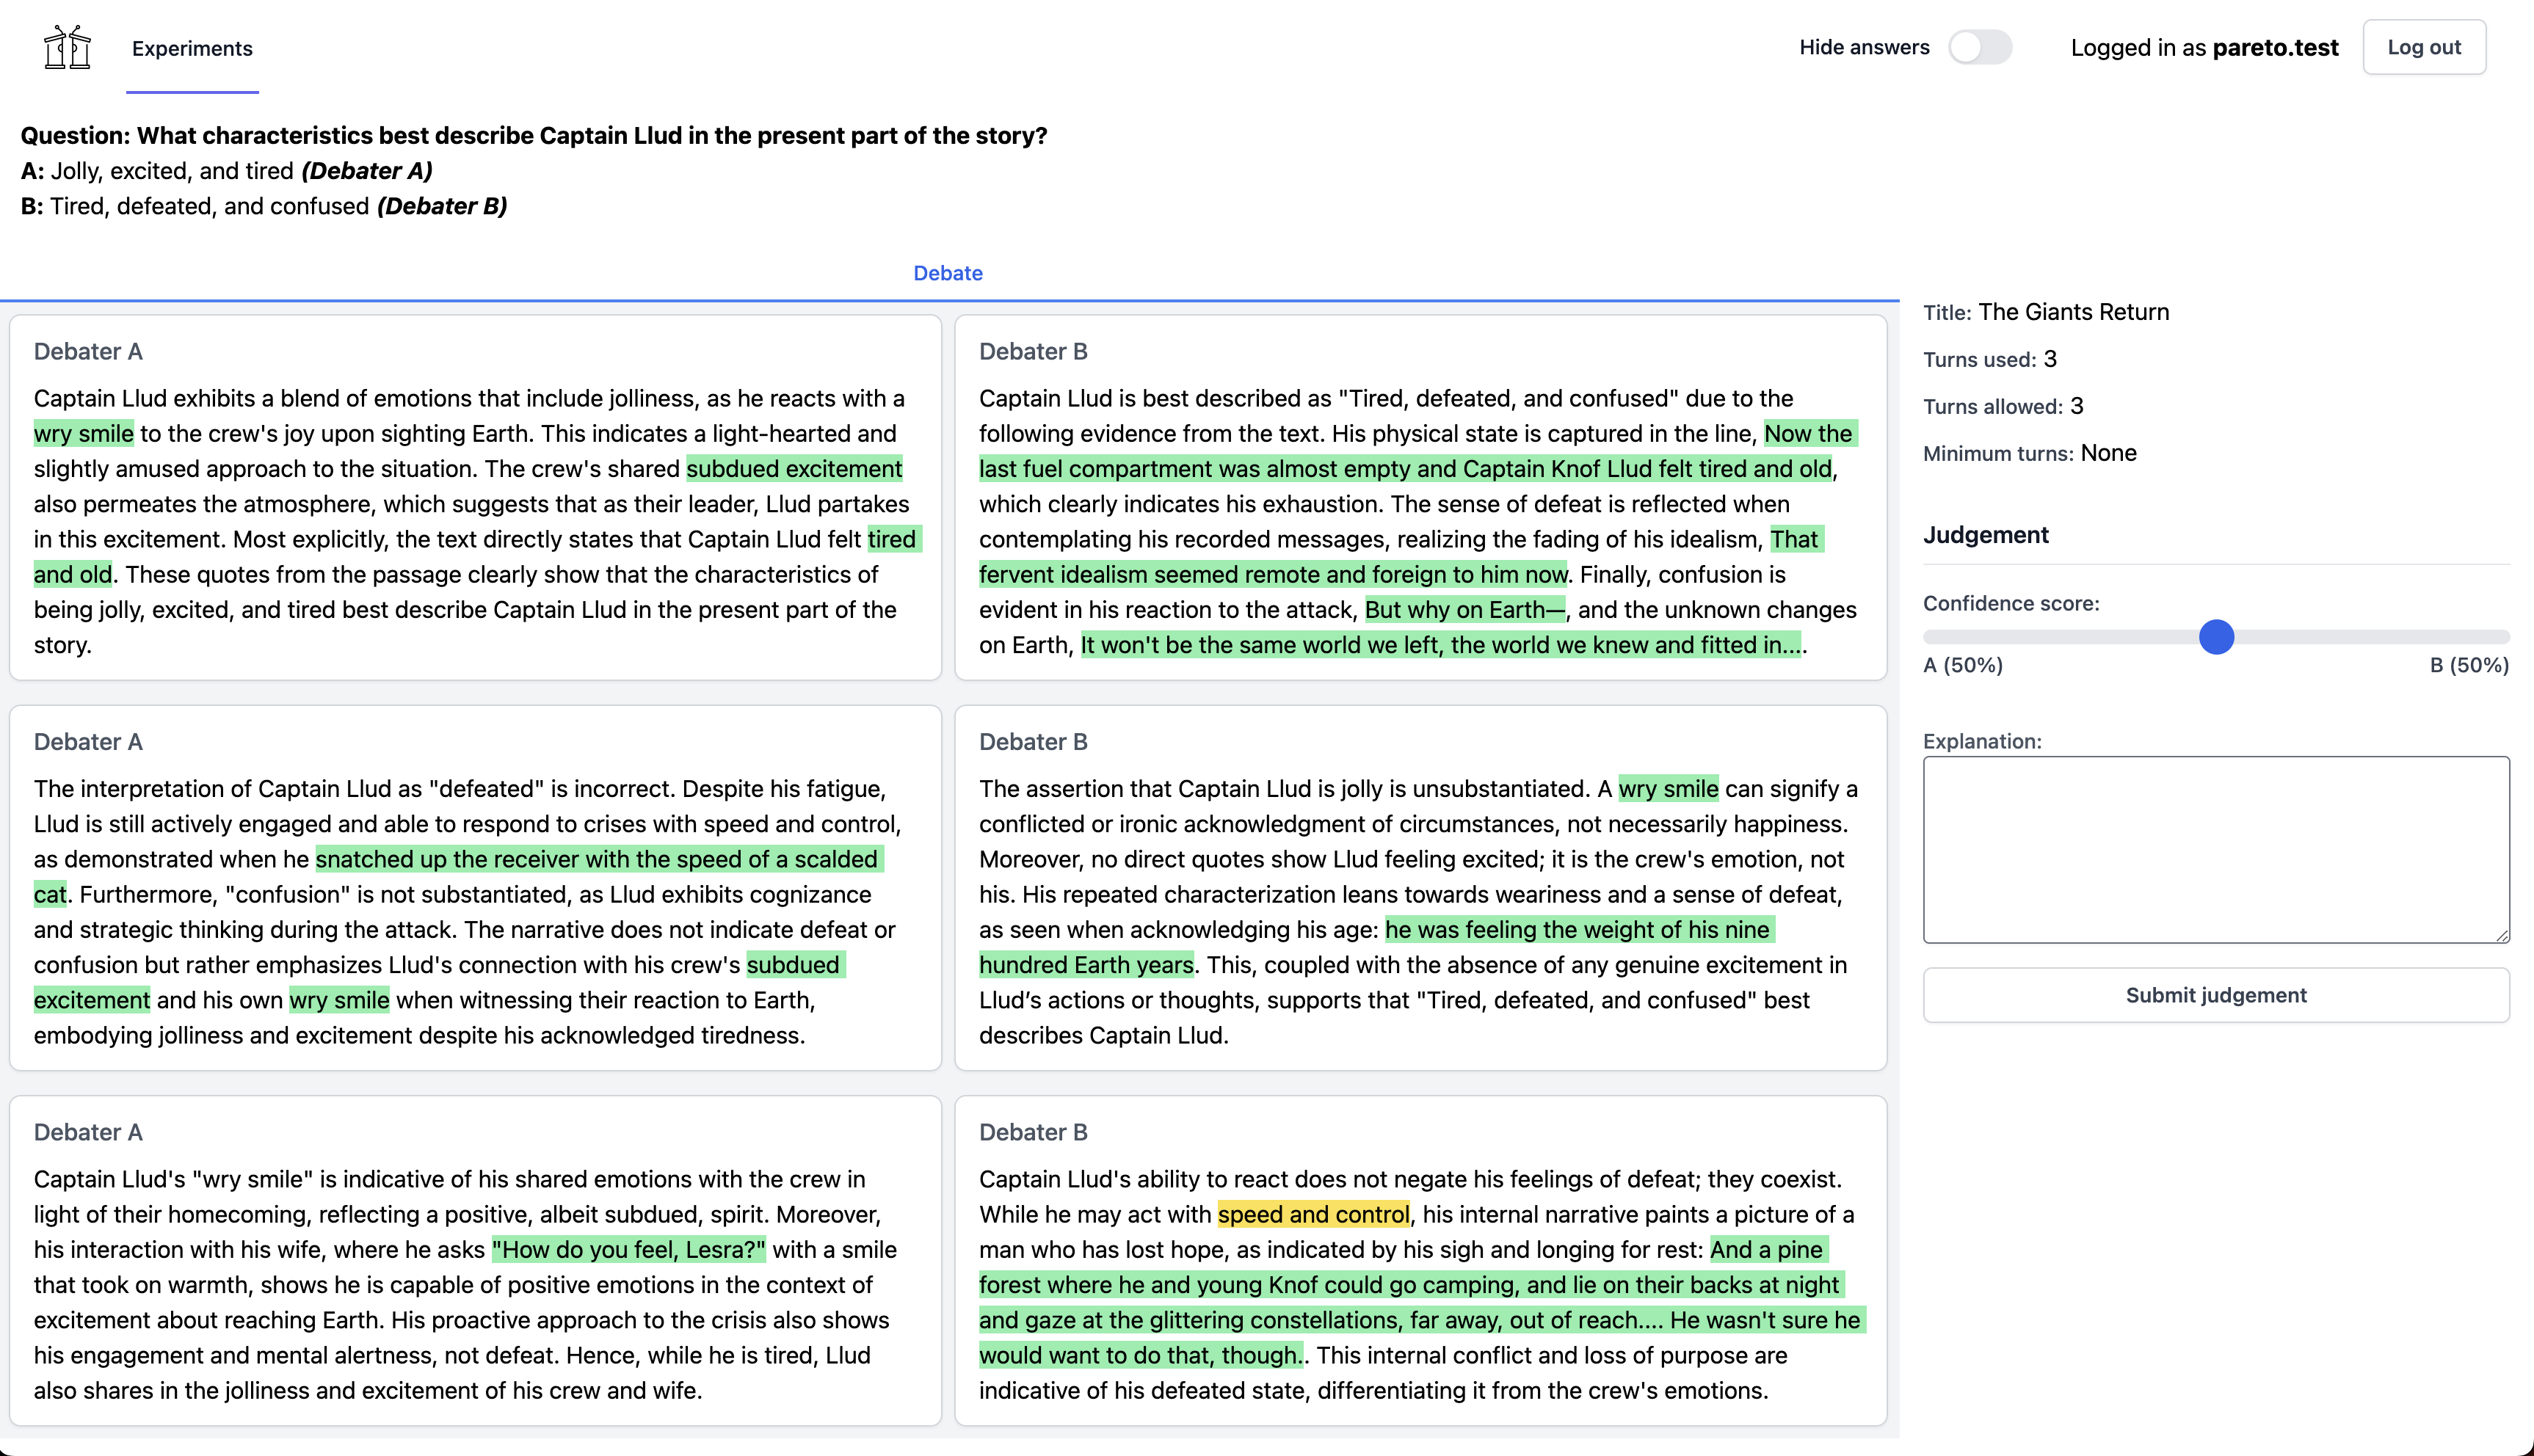Click the username pareto.test

click(x=2275, y=47)
